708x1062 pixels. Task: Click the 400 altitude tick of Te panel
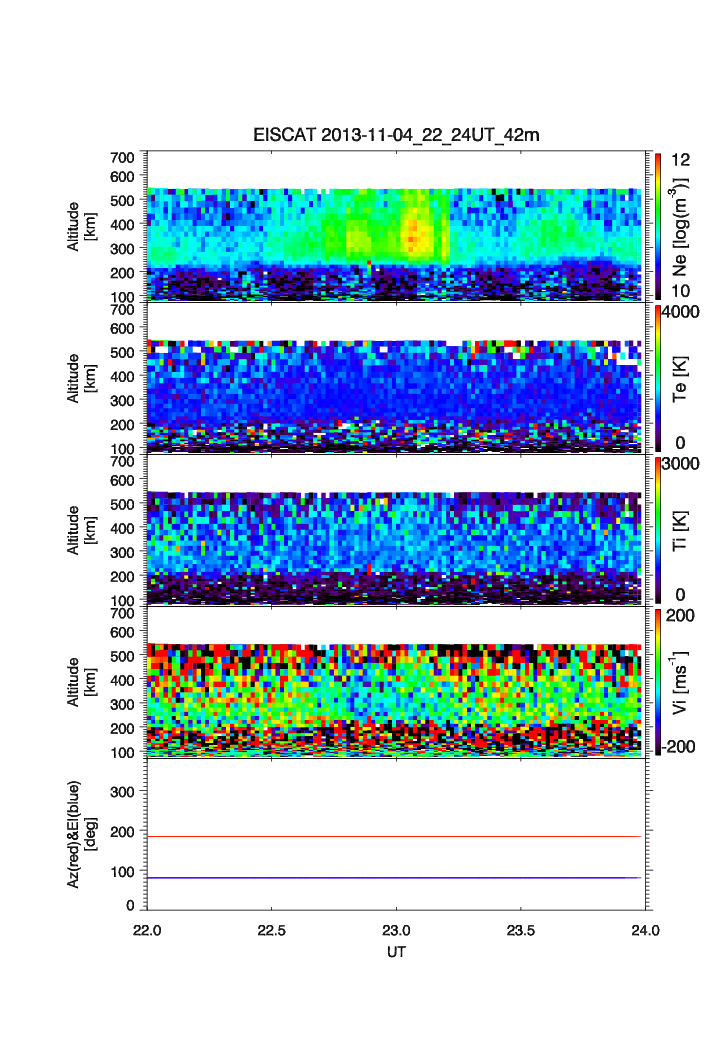coord(123,376)
